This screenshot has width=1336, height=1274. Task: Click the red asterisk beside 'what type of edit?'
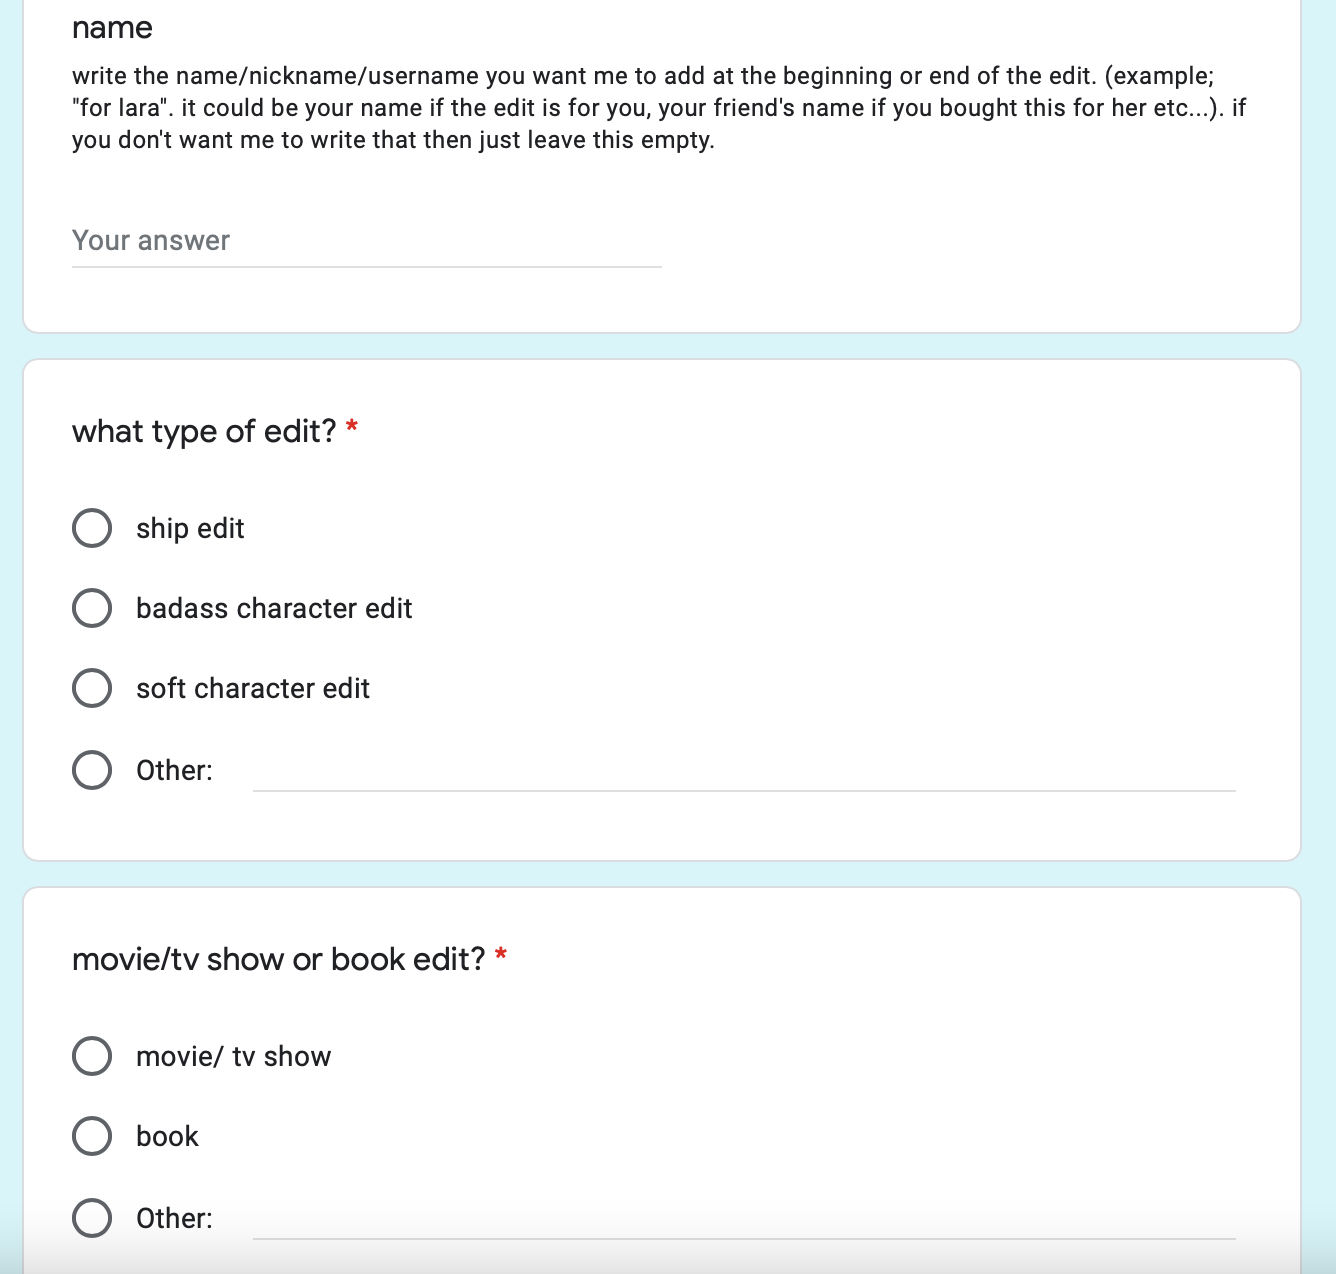(352, 428)
